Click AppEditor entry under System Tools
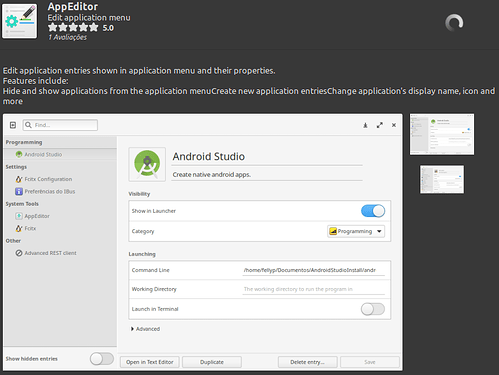 (x=33, y=216)
